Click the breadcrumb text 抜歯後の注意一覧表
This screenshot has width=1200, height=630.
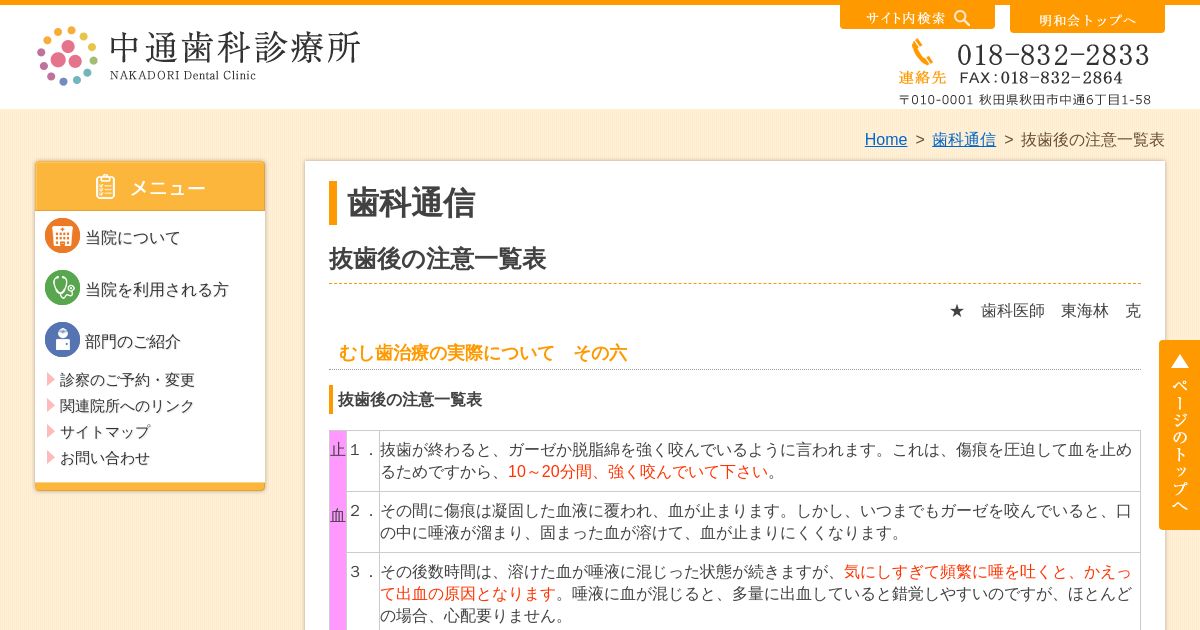pyautogui.click(x=1093, y=140)
